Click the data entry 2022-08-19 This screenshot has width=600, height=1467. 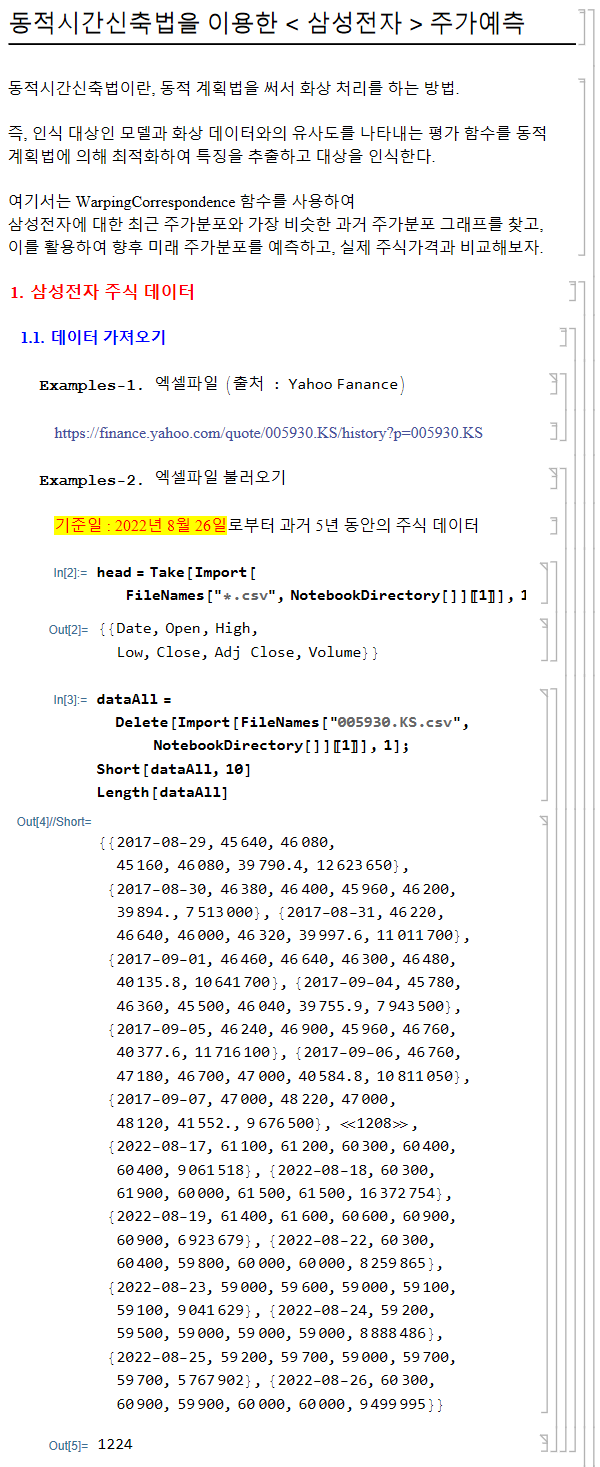163,1216
